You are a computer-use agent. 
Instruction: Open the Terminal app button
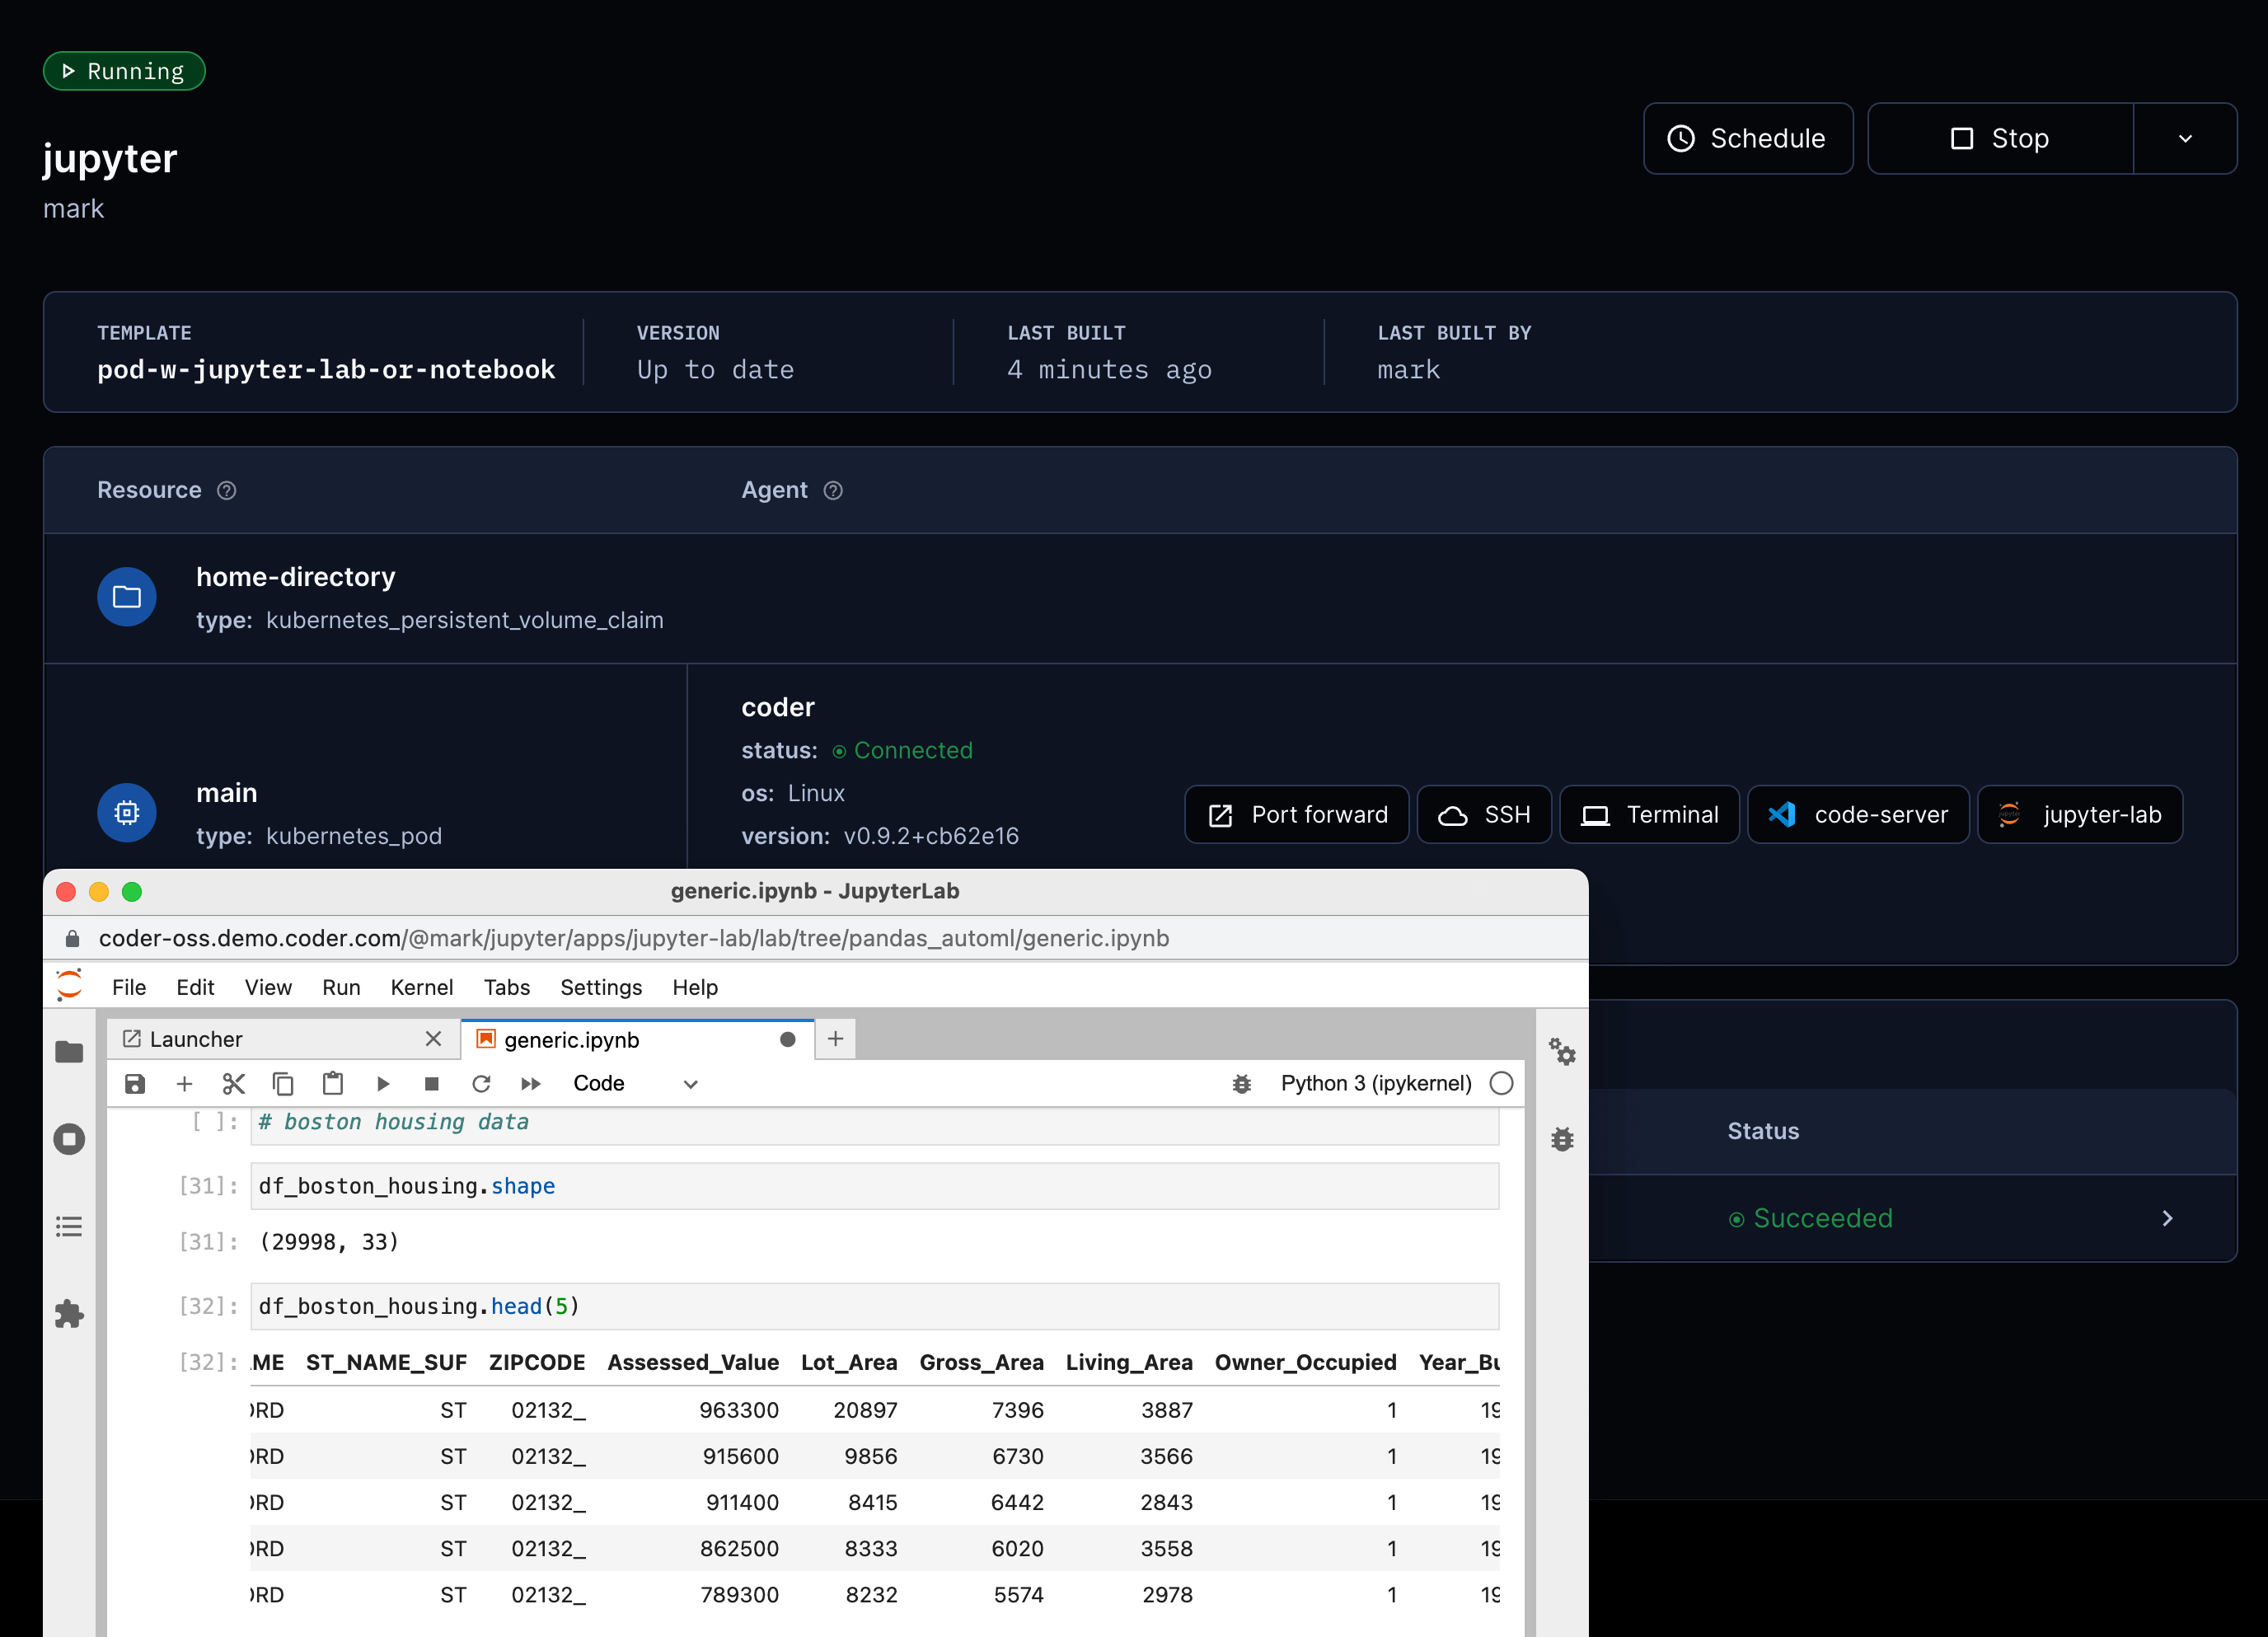pyautogui.click(x=1649, y=815)
